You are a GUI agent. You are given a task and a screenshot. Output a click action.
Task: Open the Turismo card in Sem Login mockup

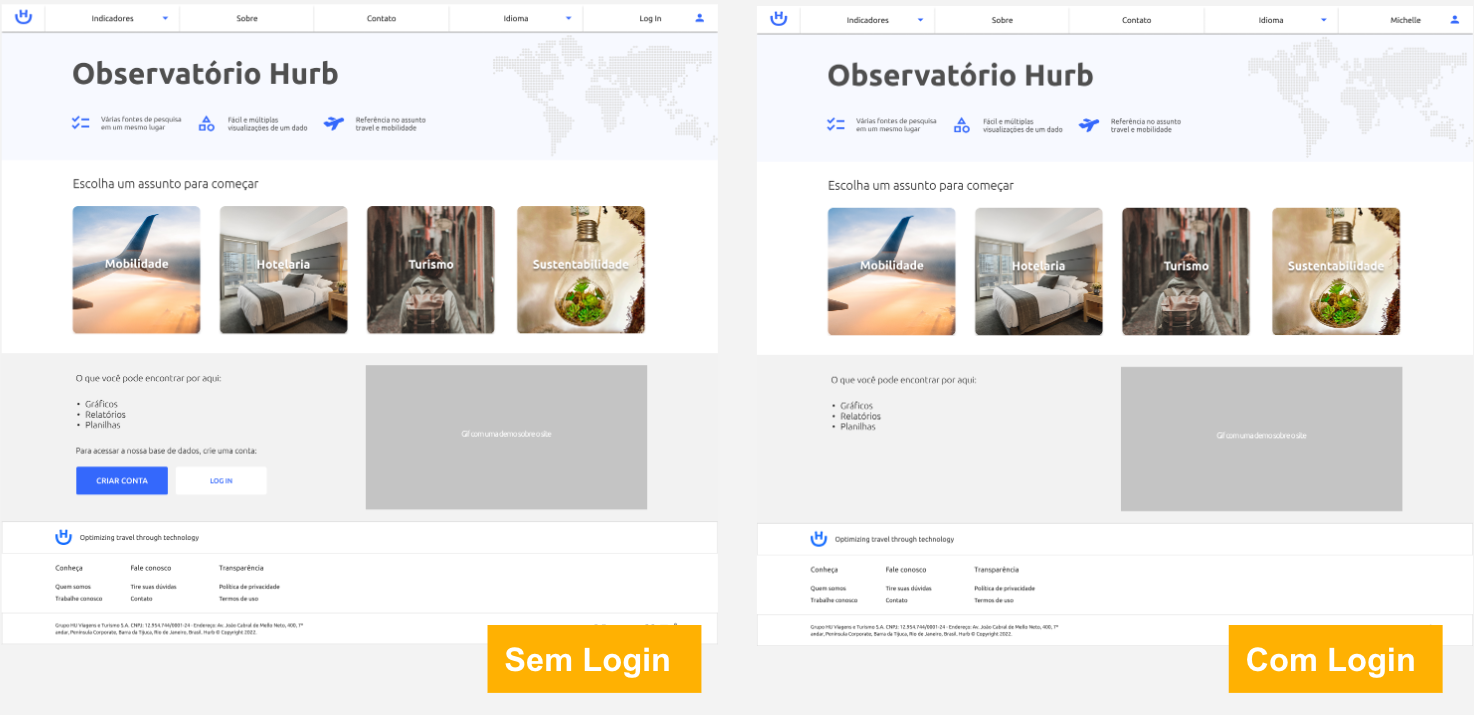[431, 270]
